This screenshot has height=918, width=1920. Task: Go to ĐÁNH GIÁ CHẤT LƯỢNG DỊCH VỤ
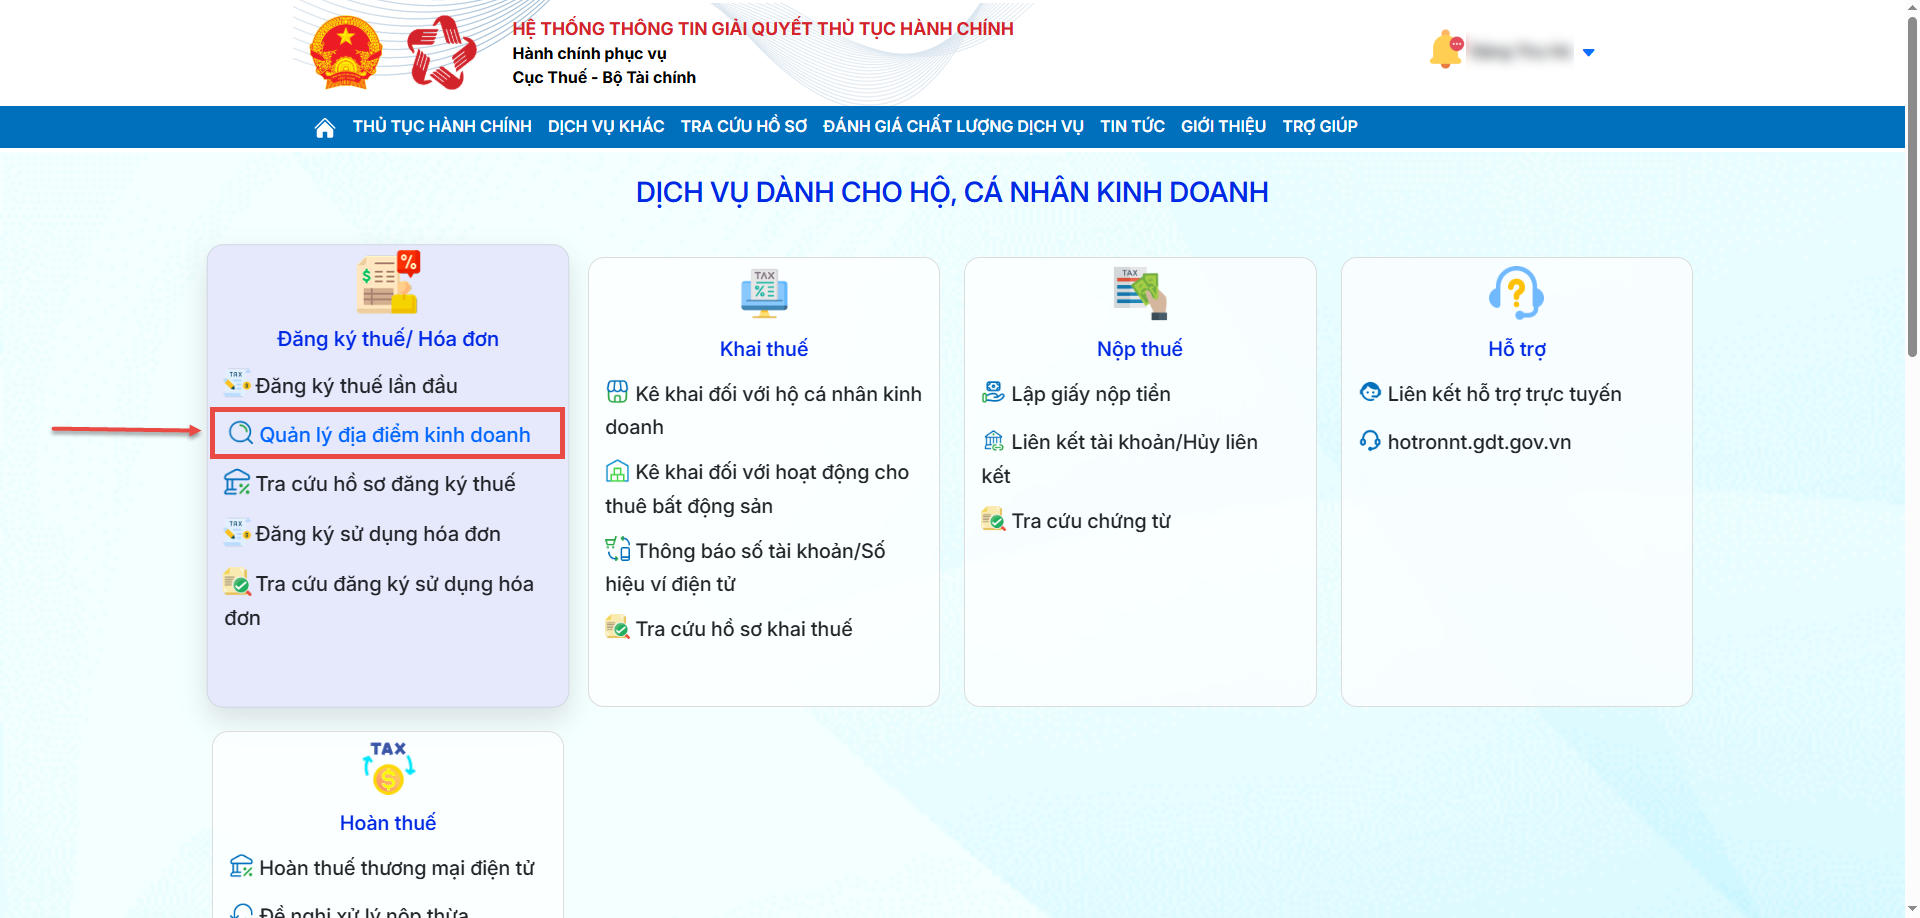click(x=953, y=127)
